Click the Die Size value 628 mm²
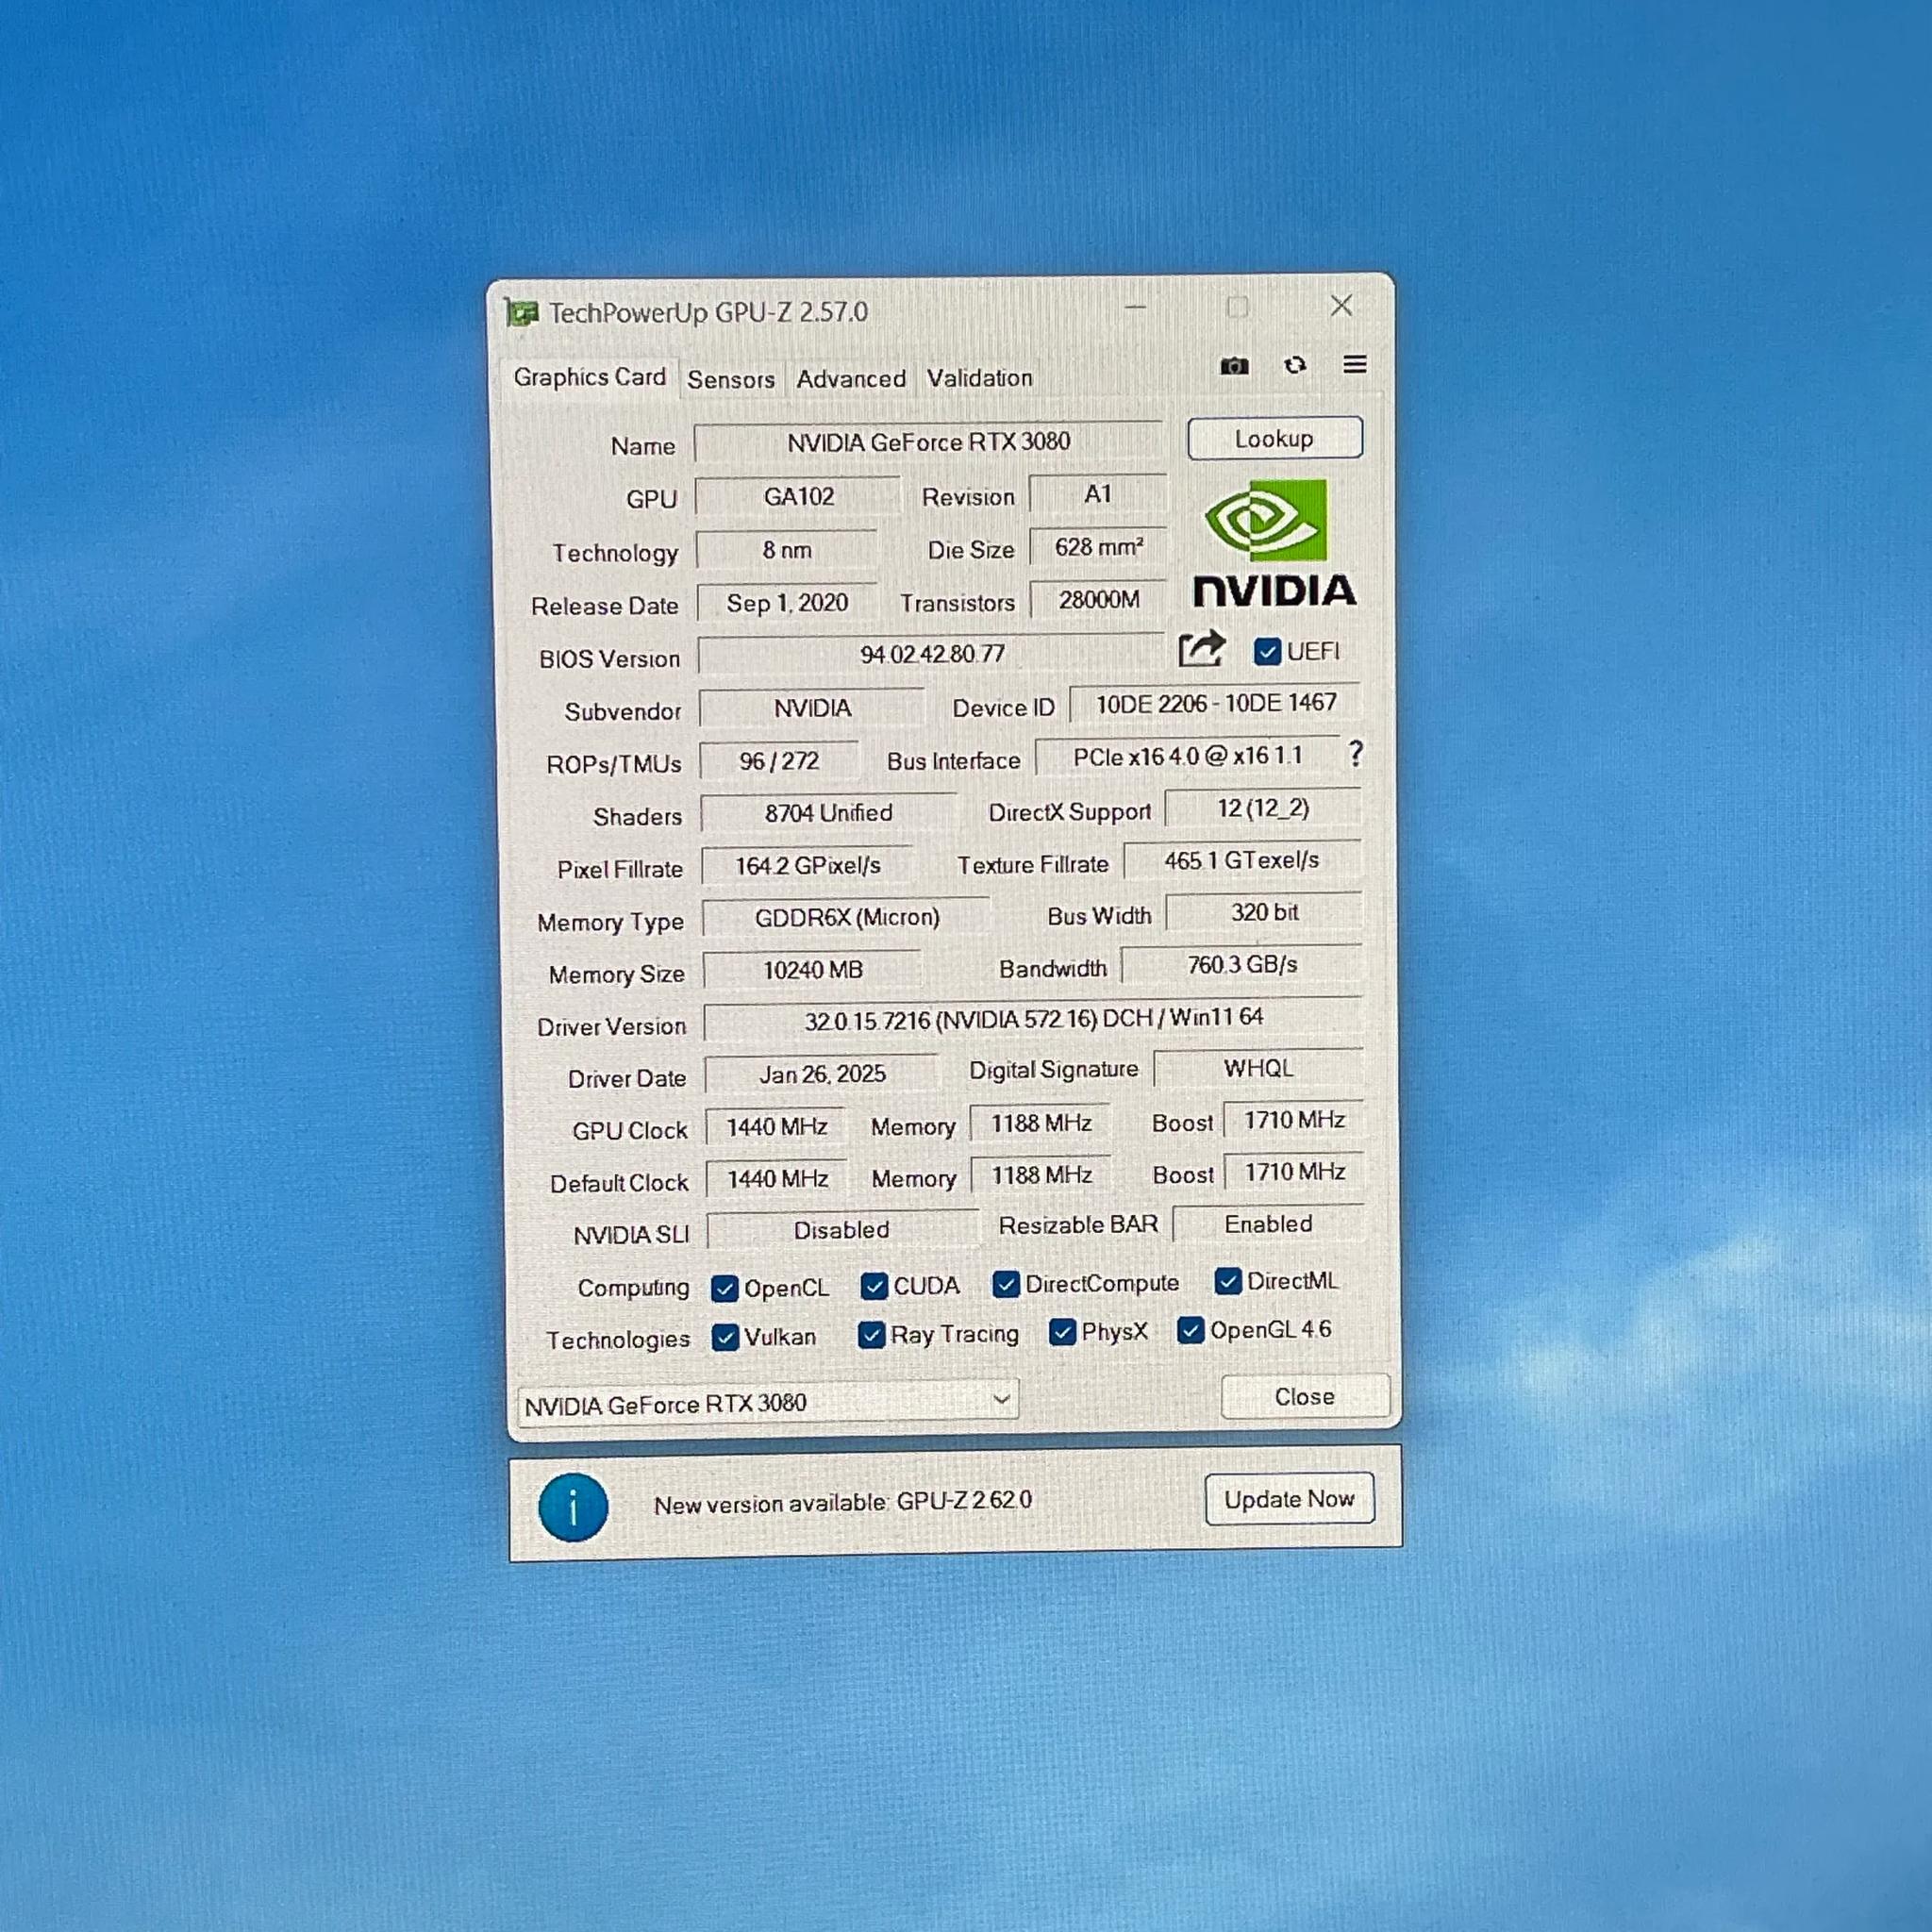Image resolution: width=1932 pixels, height=1932 pixels. coord(1099,547)
